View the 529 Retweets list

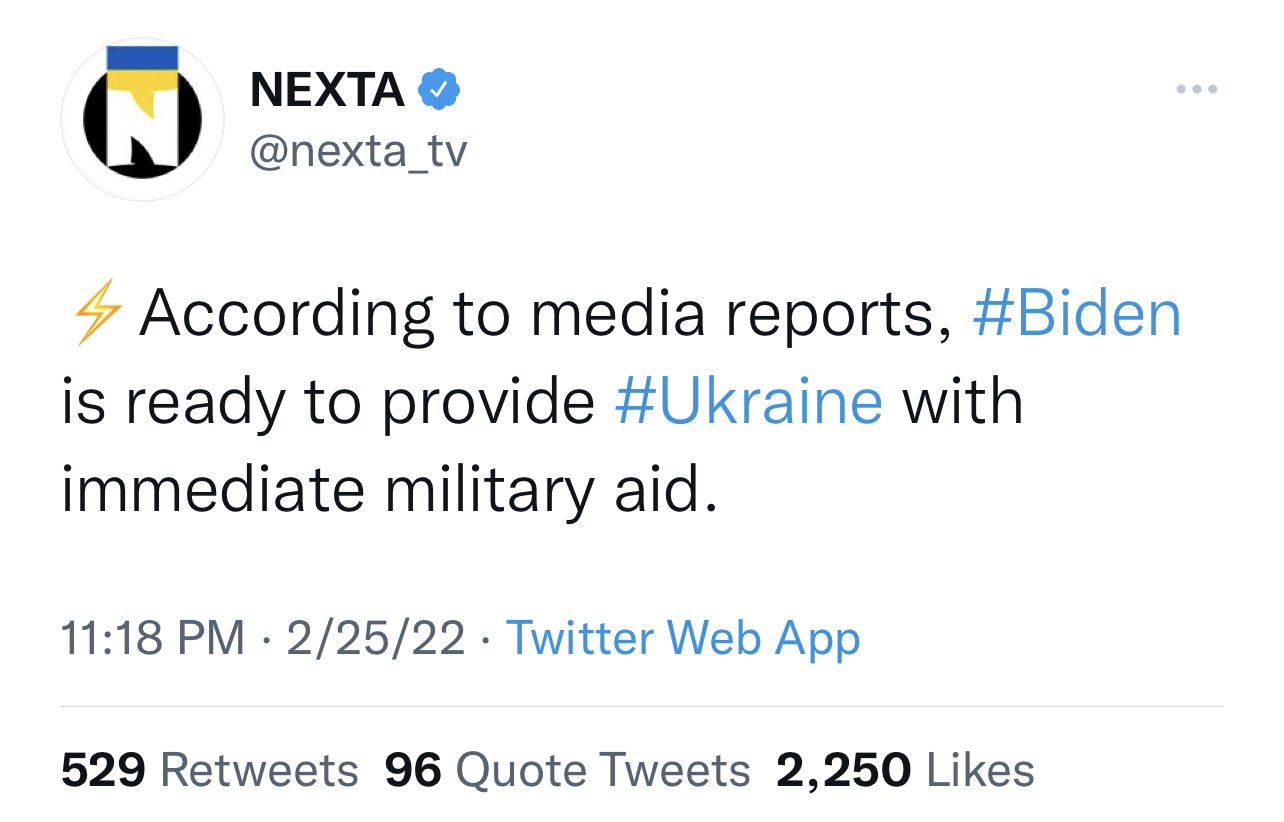(x=209, y=770)
